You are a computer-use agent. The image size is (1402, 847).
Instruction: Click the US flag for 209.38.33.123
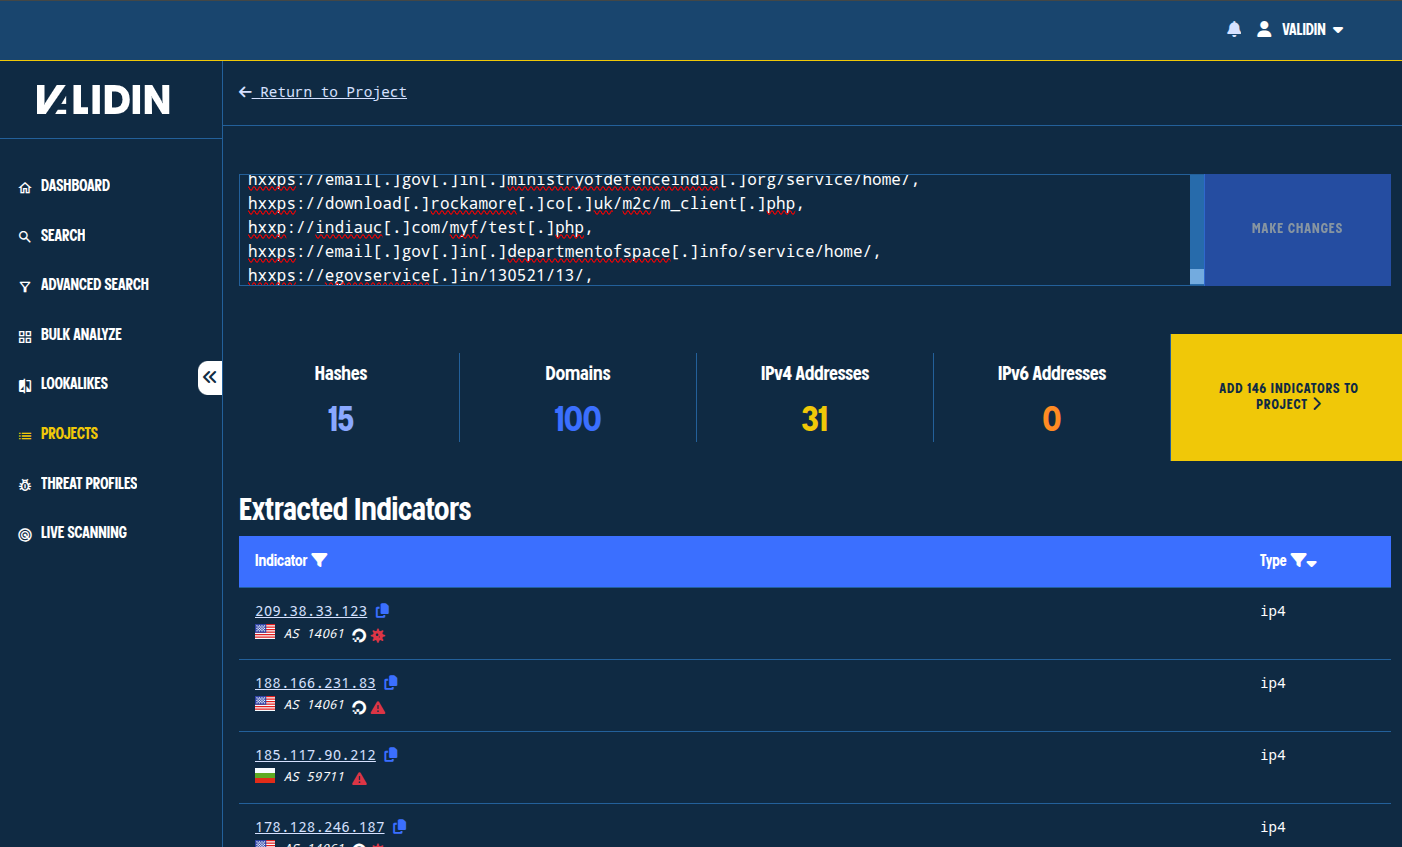coord(265,632)
